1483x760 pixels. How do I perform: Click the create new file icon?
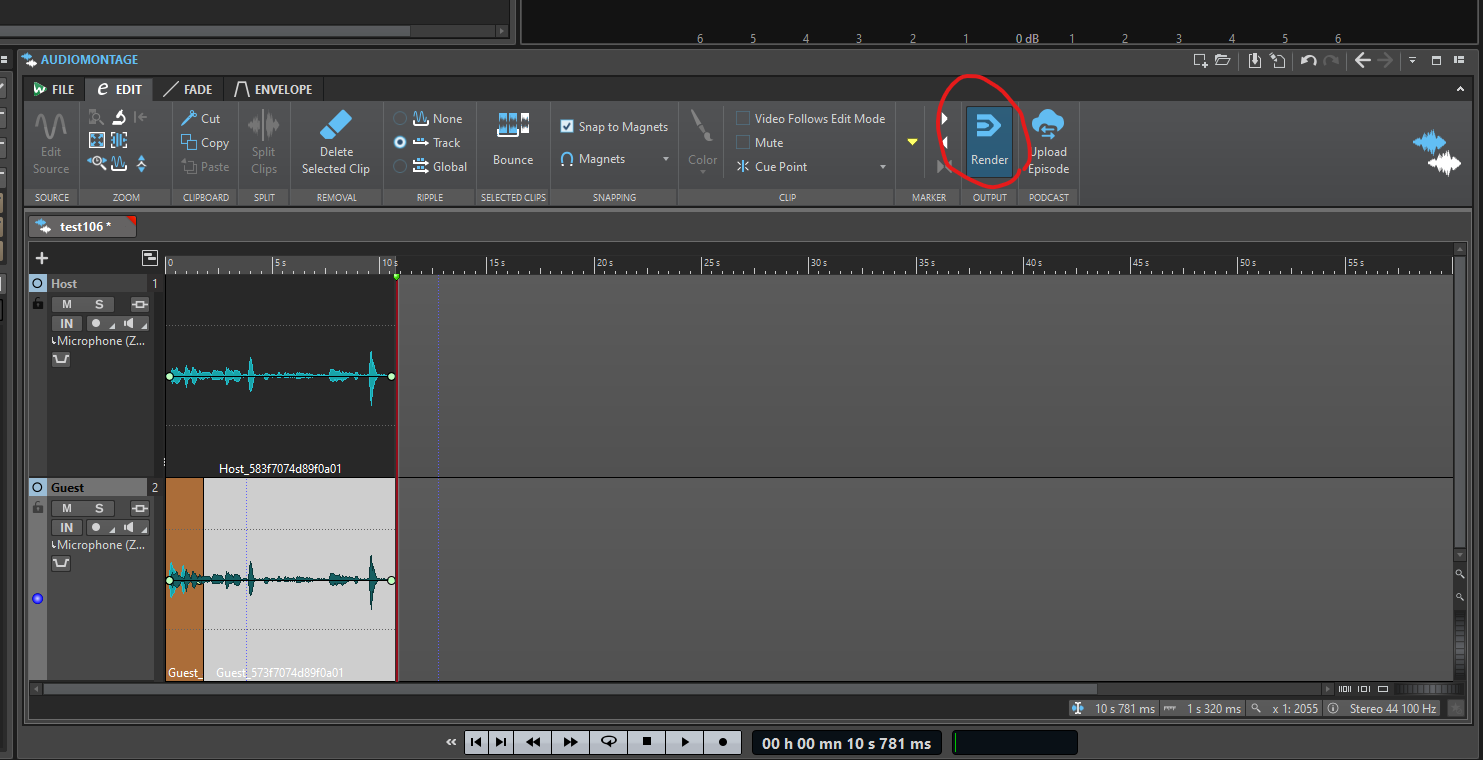(x=1200, y=60)
